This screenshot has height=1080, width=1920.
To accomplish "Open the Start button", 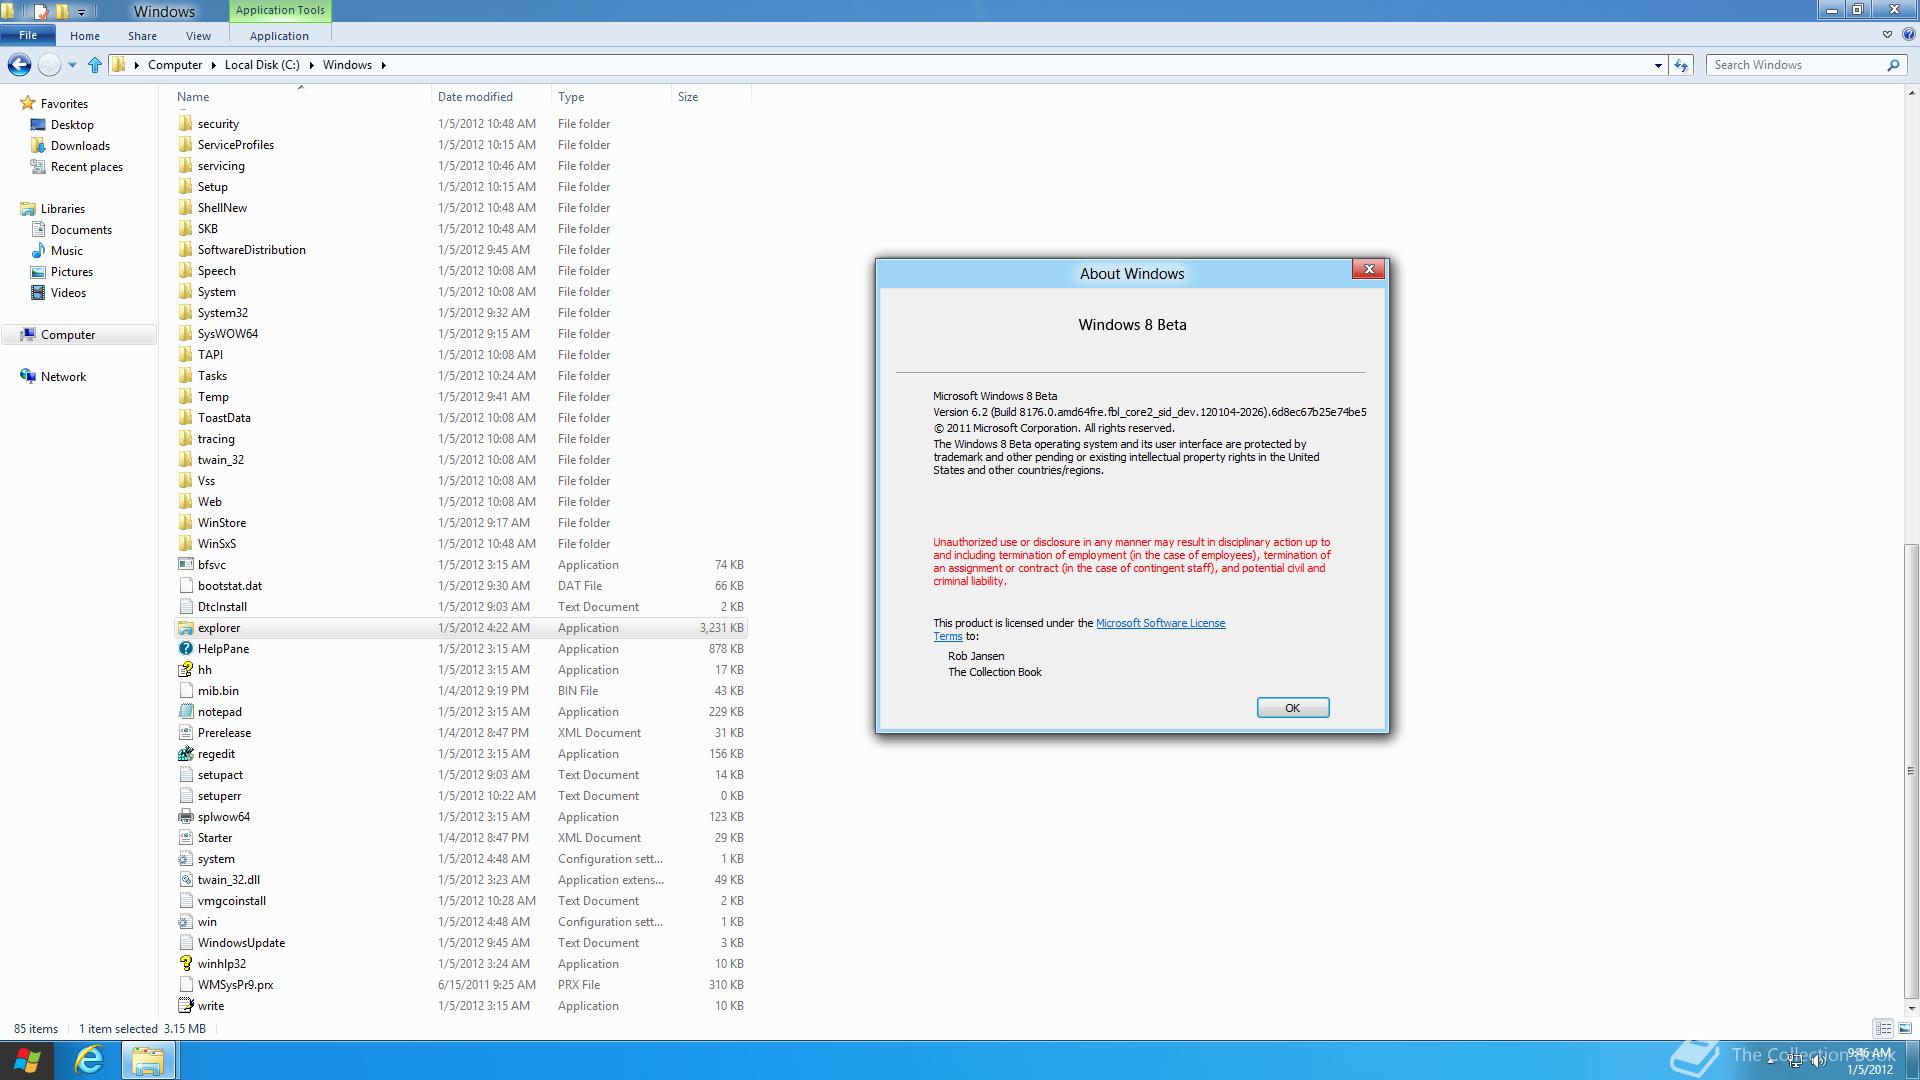I will [28, 1060].
